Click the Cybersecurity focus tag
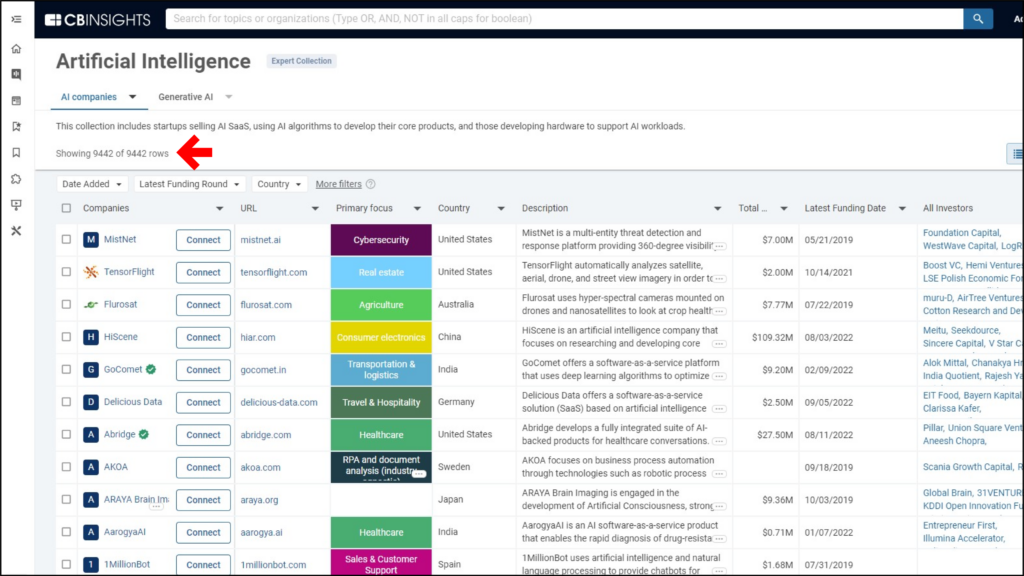1024x576 pixels. 381,240
